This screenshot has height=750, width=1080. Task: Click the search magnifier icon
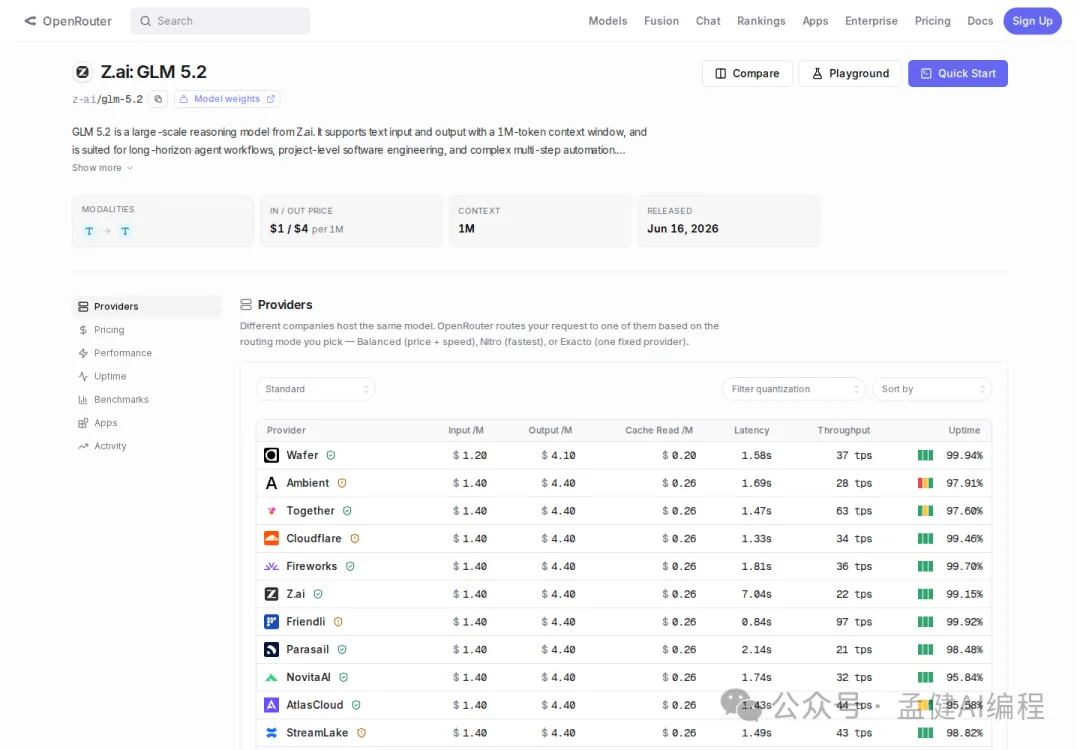(x=145, y=21)
